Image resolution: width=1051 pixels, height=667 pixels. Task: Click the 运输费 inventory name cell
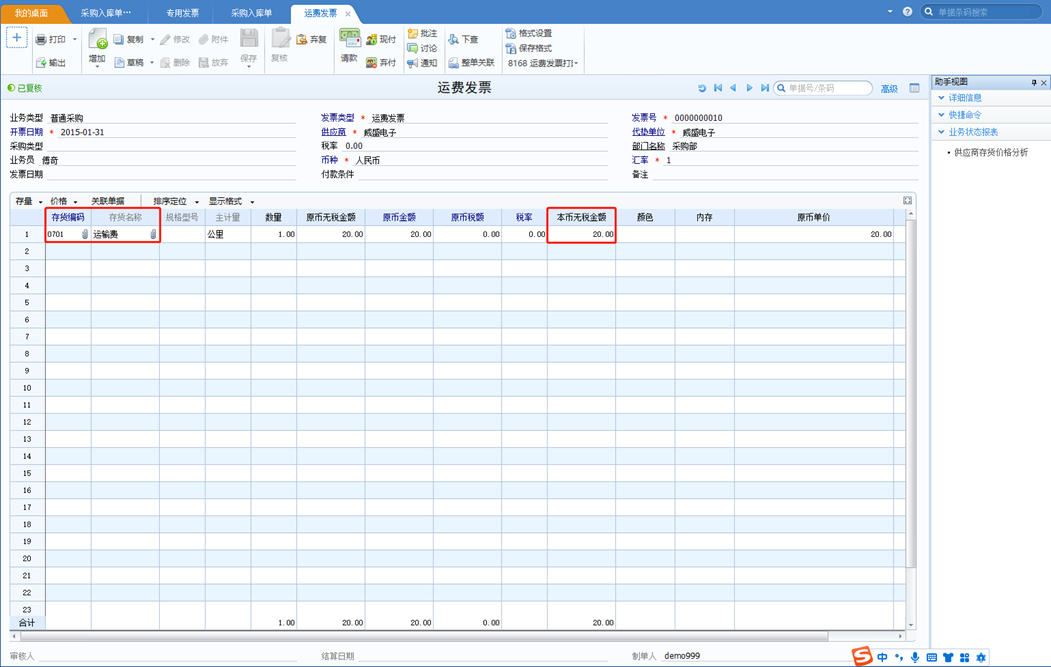click(x=125, y=234)
